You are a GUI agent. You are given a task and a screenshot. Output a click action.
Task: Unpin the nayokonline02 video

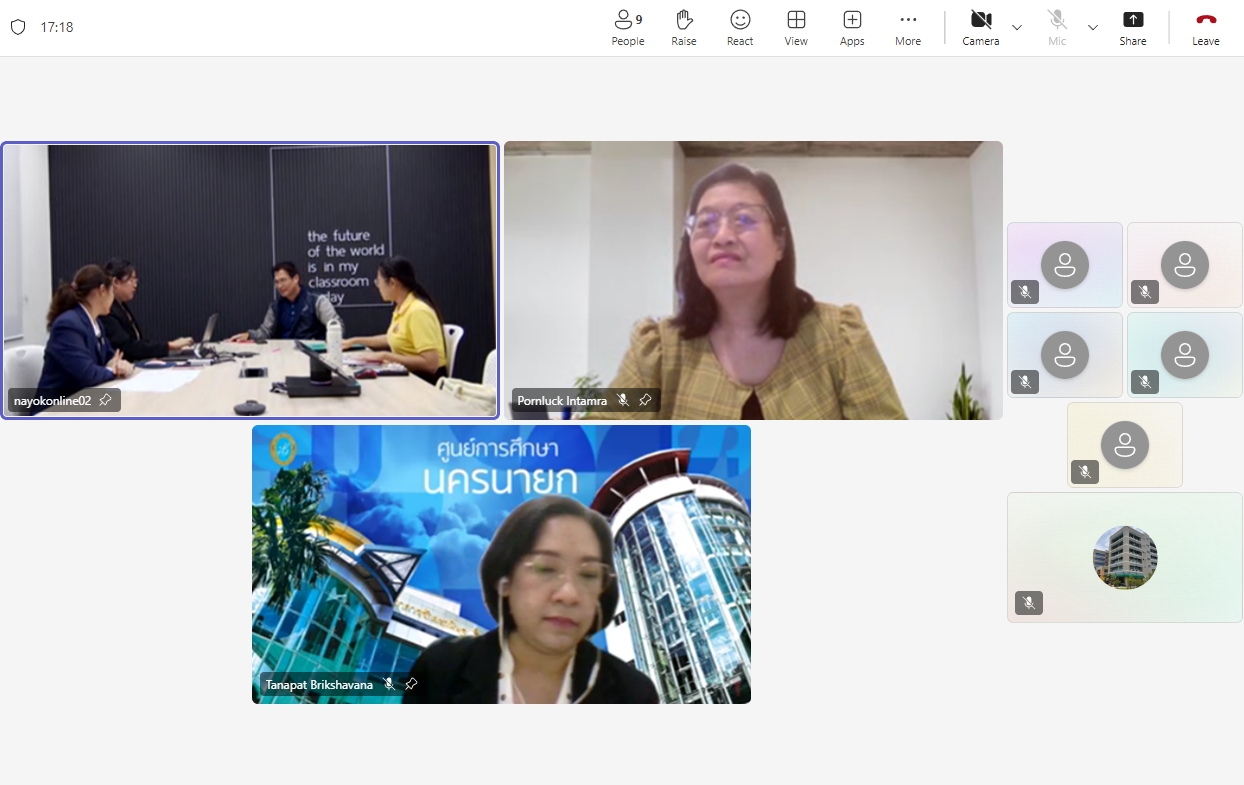pos(105,400)
